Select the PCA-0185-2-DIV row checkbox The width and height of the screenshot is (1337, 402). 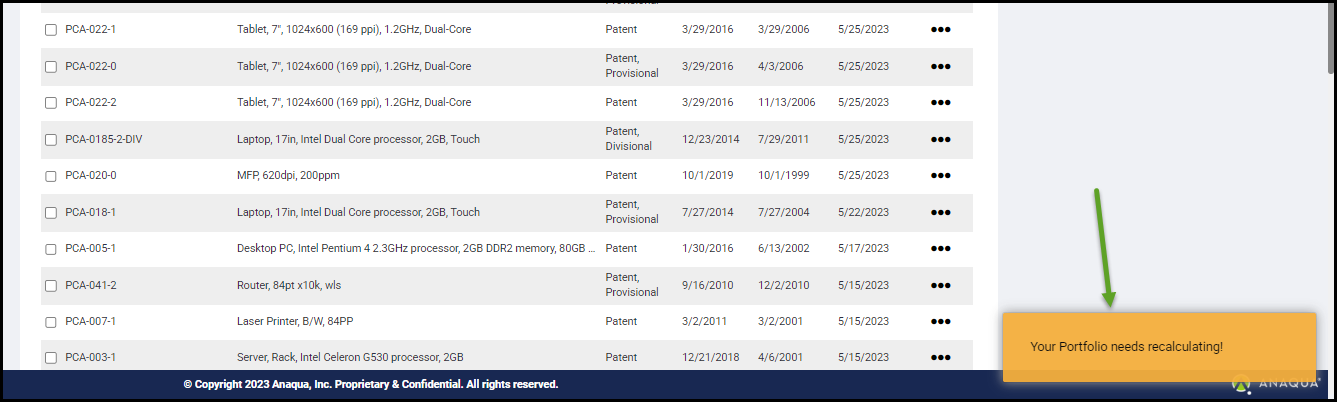(51, 140)
